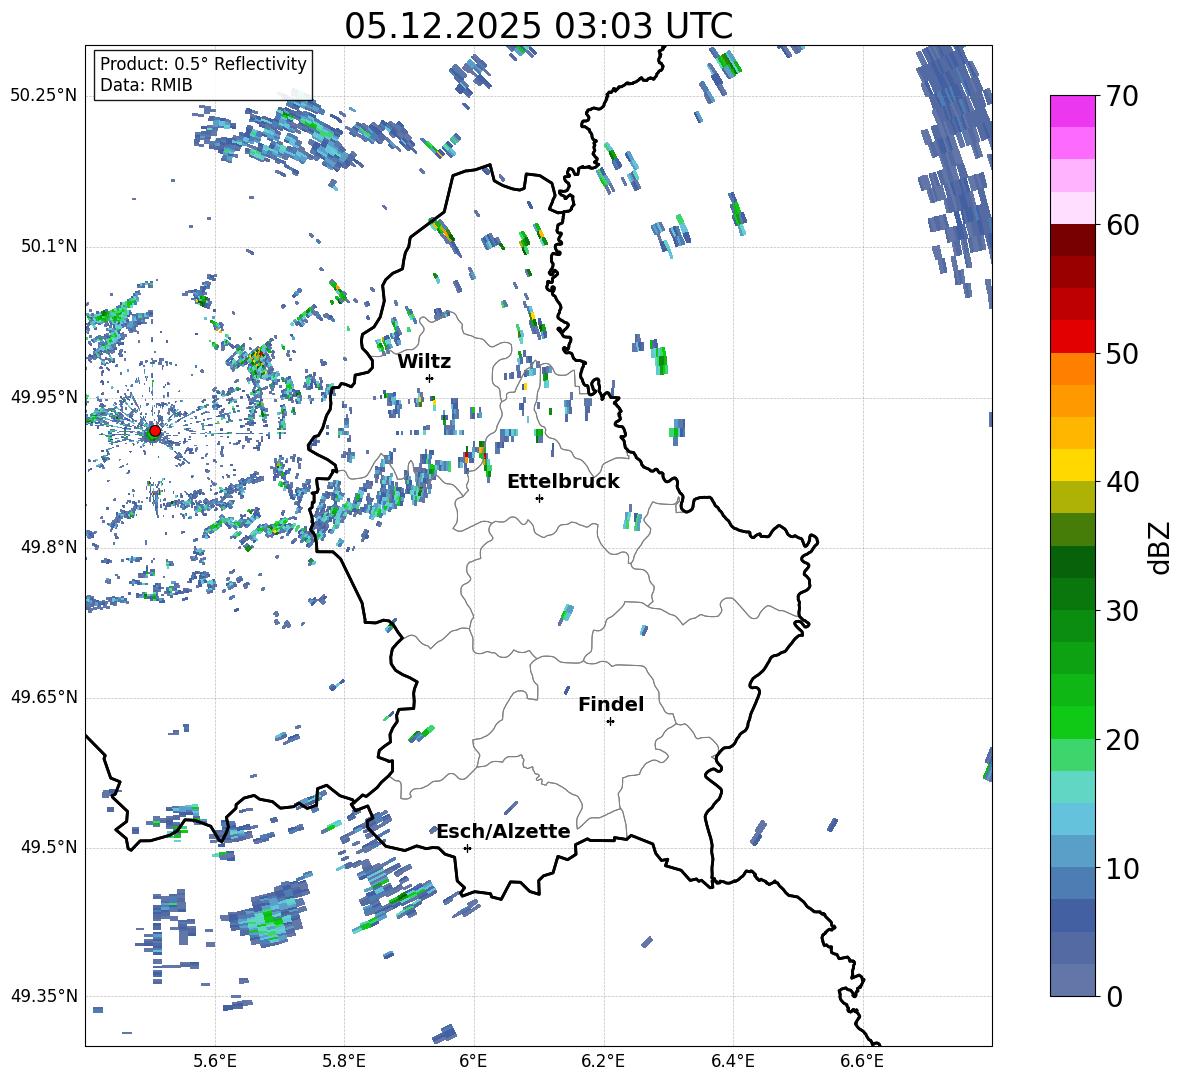Click the red radar site marker

pyautogui.click(x=154, y=431)
